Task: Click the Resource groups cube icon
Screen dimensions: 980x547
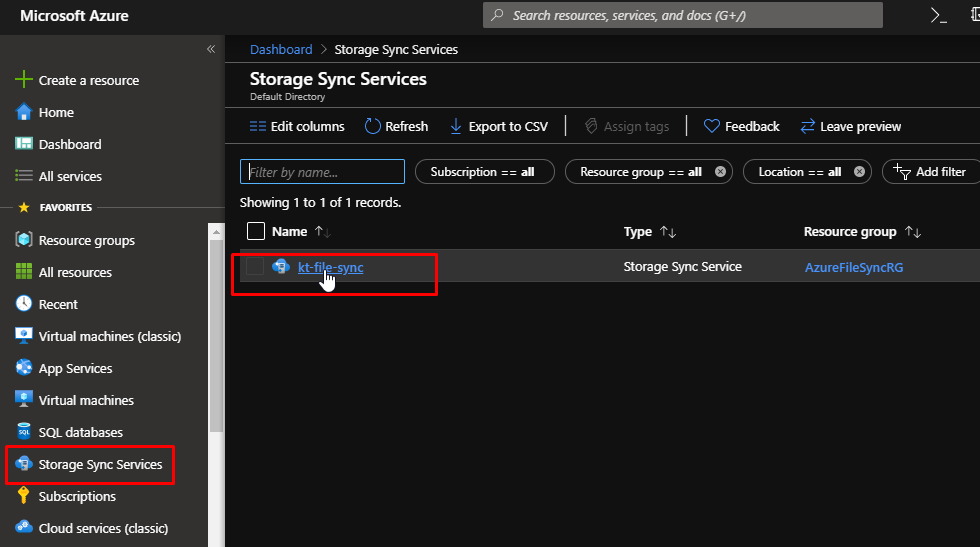Action: [24, 239]
